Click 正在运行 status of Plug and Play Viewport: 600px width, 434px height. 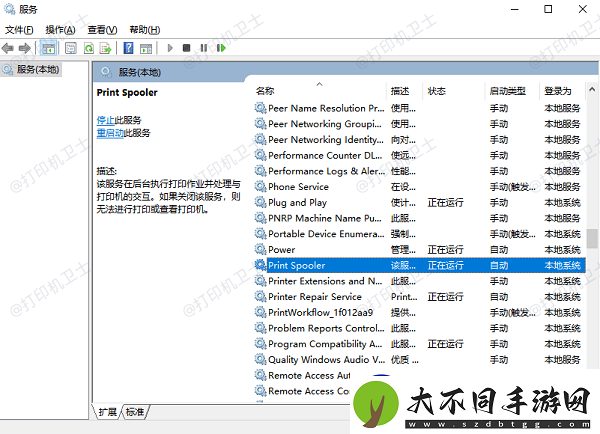coord(445,202)
